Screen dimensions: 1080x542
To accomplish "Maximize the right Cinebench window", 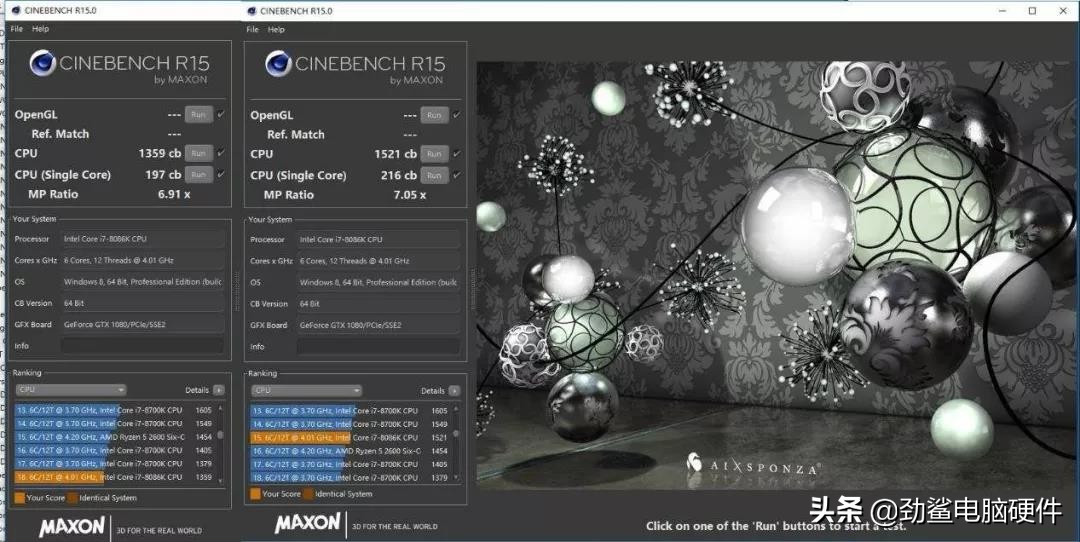I will 1032,10.
